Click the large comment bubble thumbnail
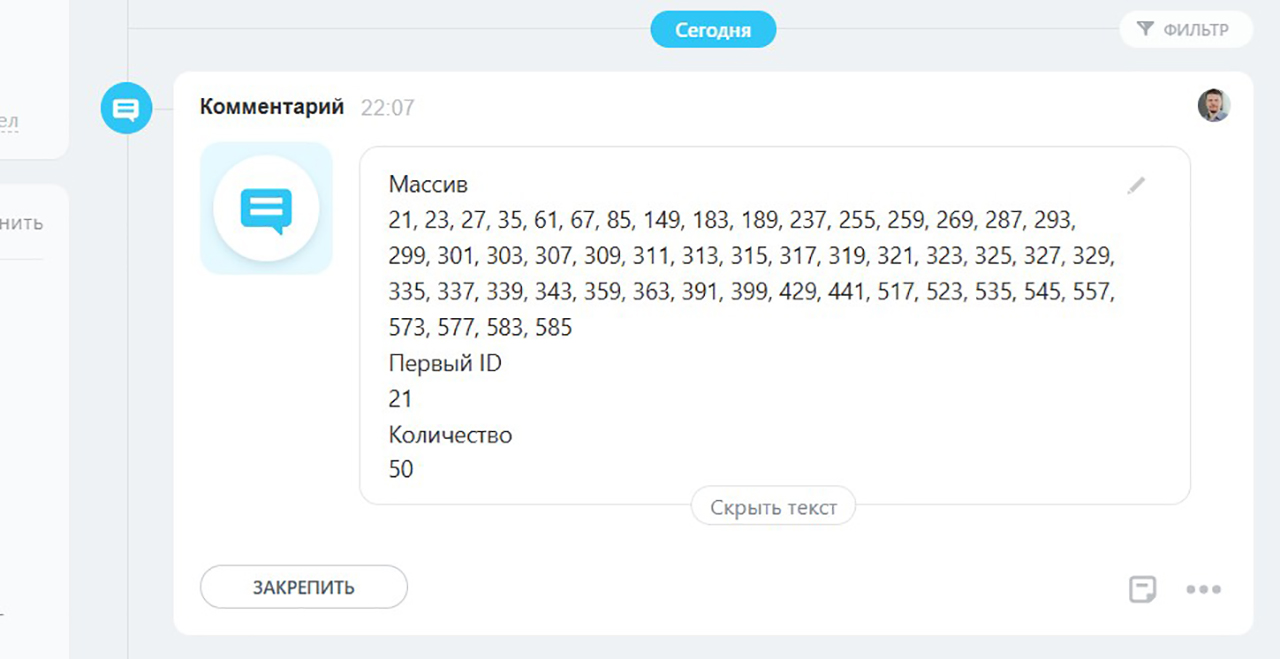Image resolution: width=1280 pixels, height=659 pixels. click(266, 209)
